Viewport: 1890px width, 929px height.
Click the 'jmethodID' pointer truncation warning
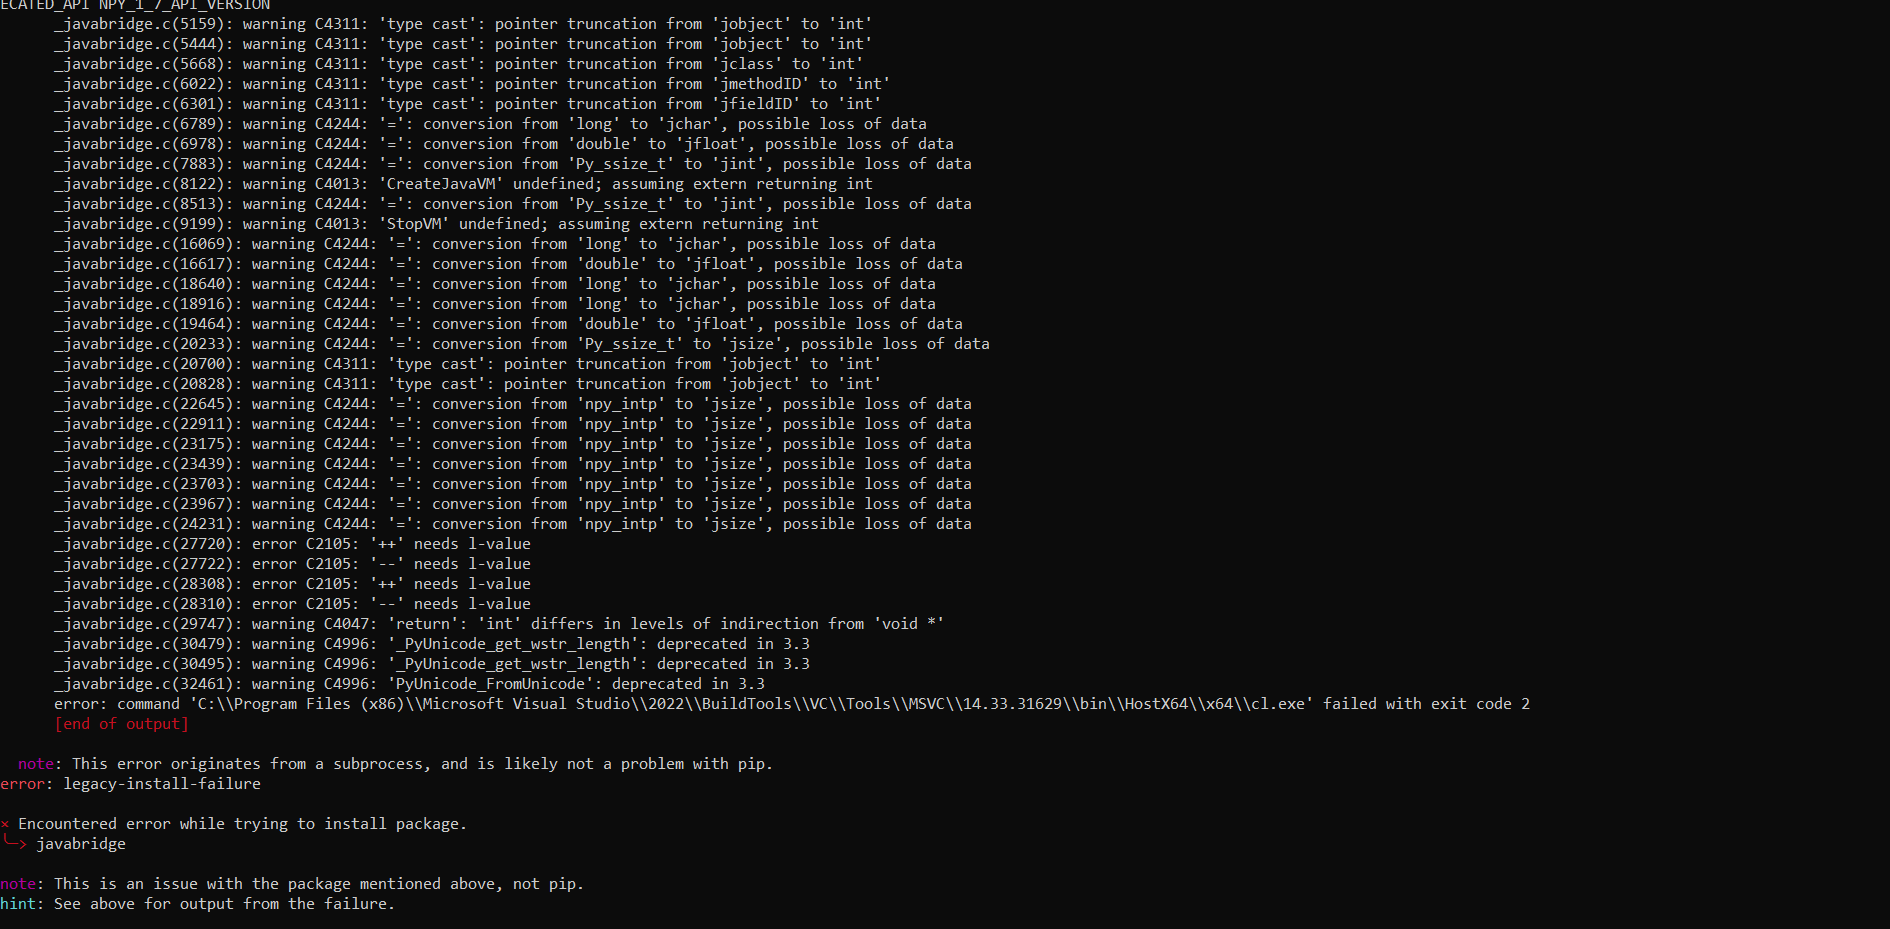(472, 84)
